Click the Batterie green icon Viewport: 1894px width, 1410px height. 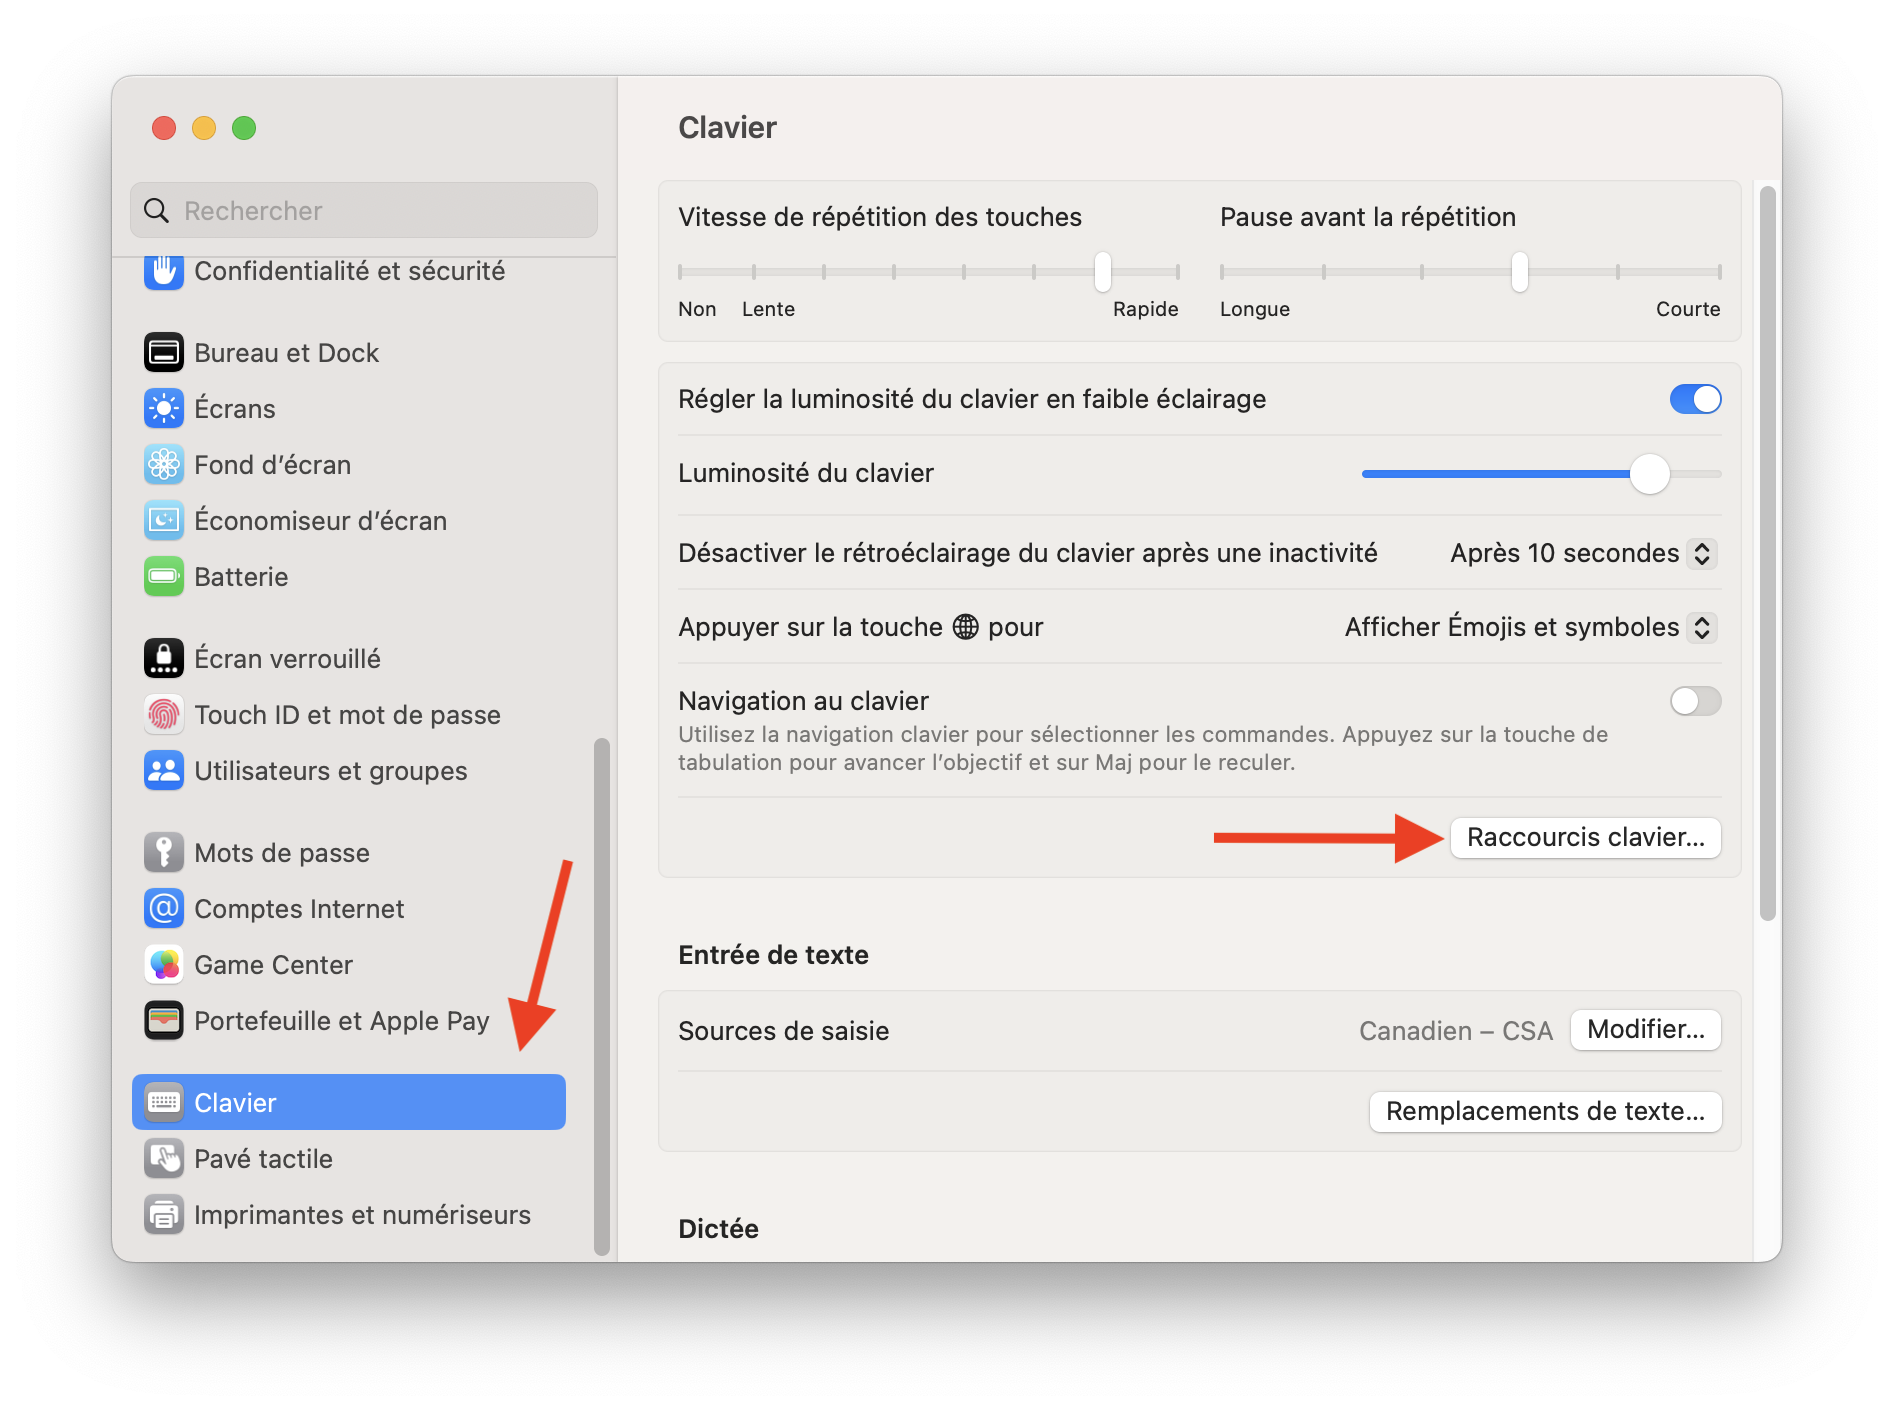tap(164, 577)
